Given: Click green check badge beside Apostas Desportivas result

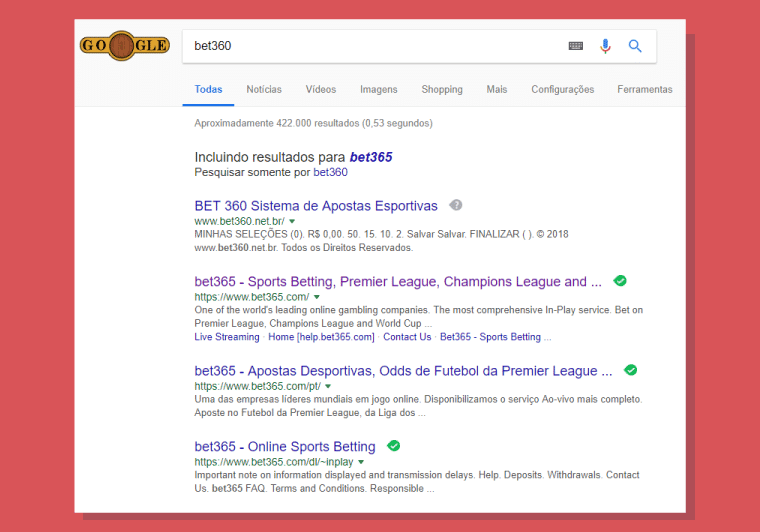Looking at the screenshot, I should coord(631,370).
